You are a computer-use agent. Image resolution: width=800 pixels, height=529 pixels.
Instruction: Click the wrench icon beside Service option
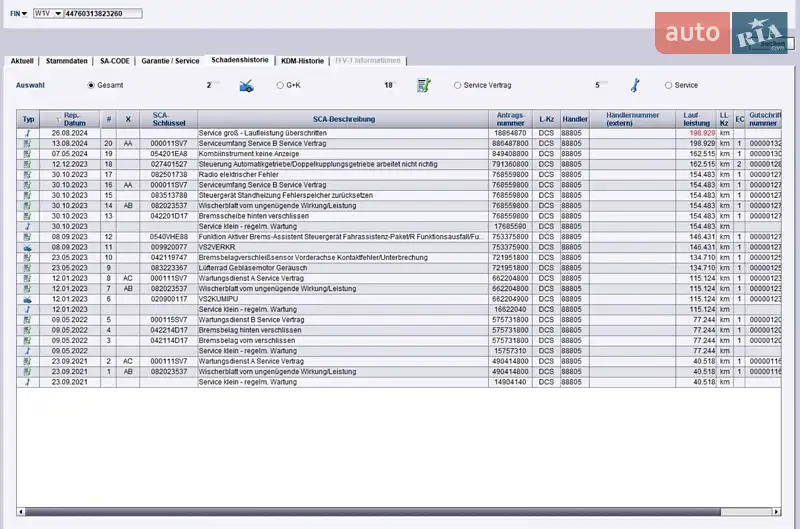pos(634,86)
